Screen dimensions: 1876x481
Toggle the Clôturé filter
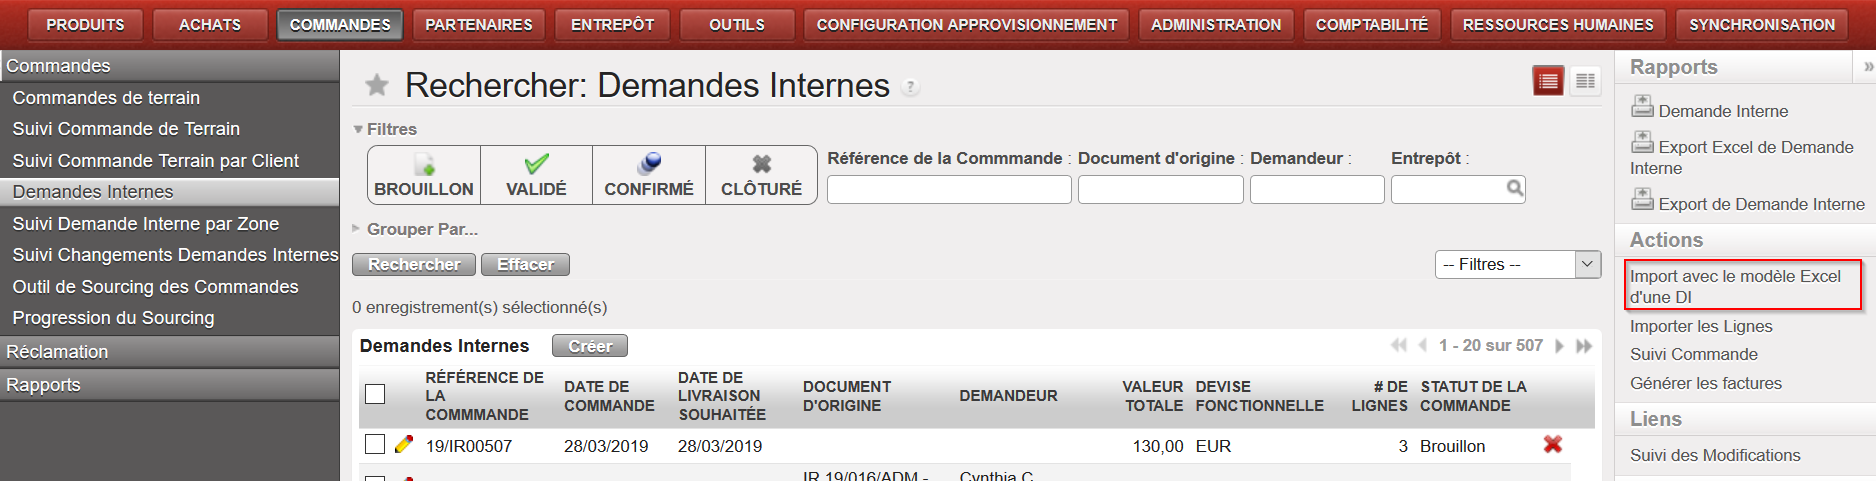761,175
